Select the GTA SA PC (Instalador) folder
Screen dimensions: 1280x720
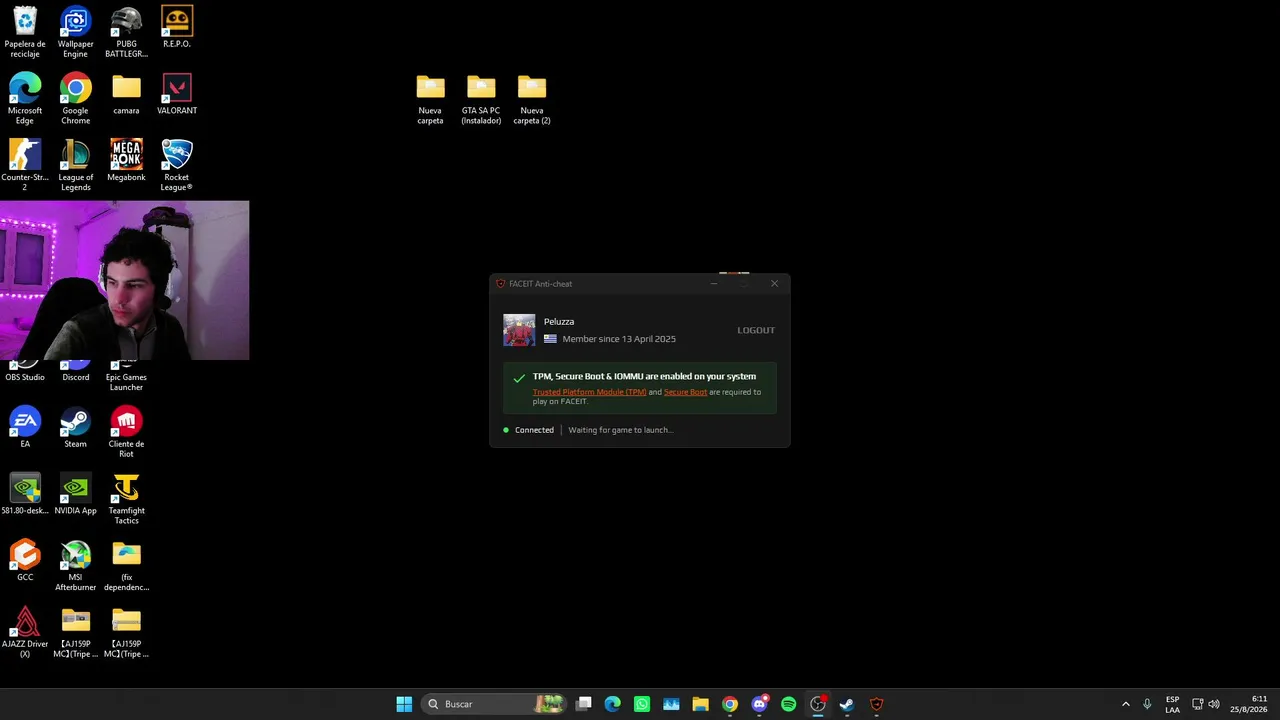pos(481,99)
